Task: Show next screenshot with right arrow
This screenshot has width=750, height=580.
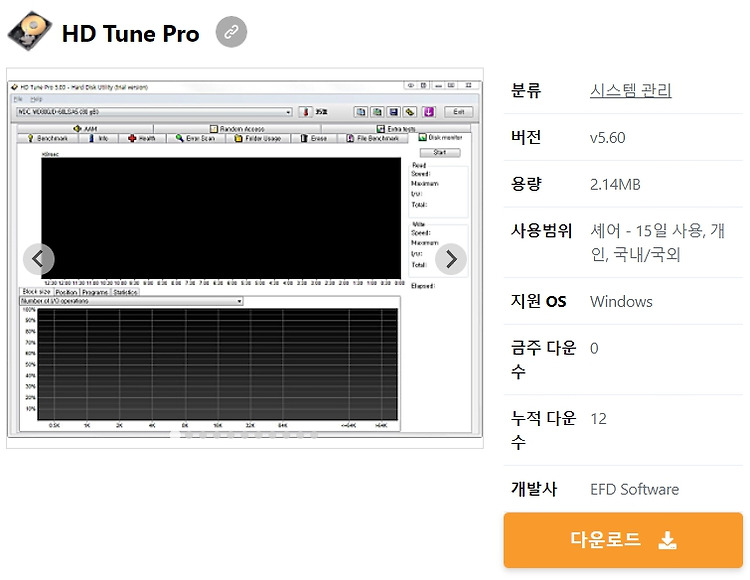Action: coord(451,259)
